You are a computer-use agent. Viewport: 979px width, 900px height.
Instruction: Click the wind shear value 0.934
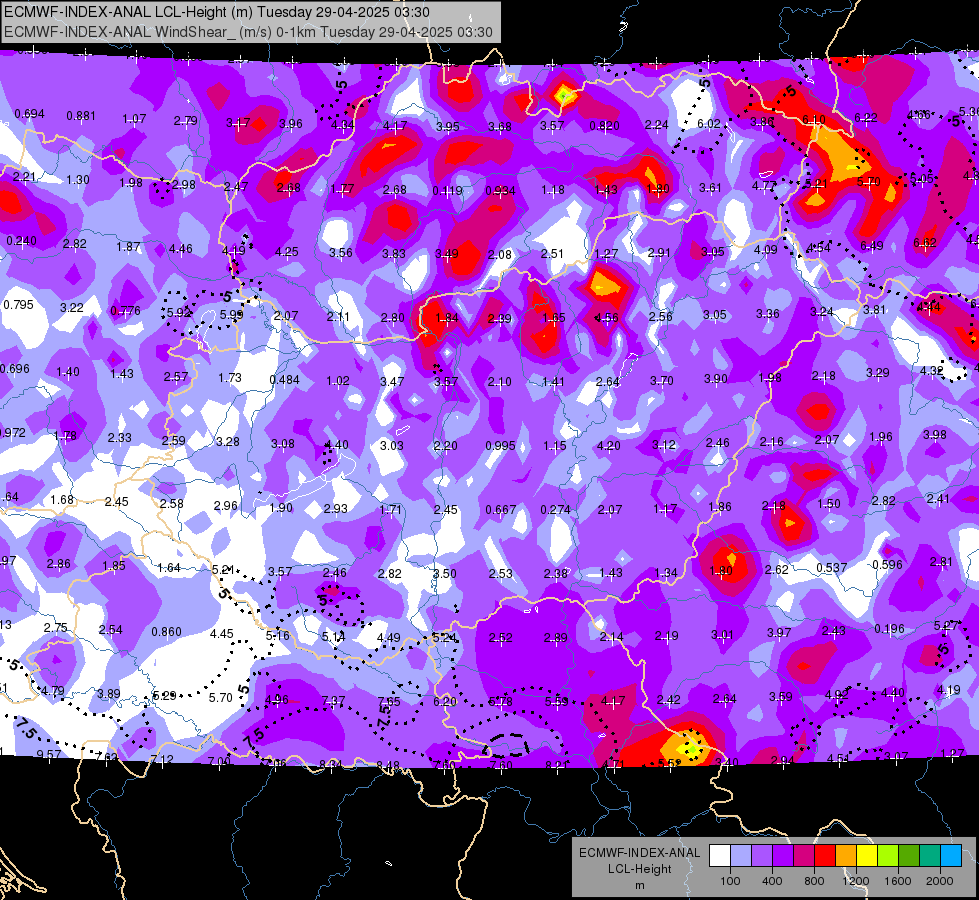coord(500,190)
